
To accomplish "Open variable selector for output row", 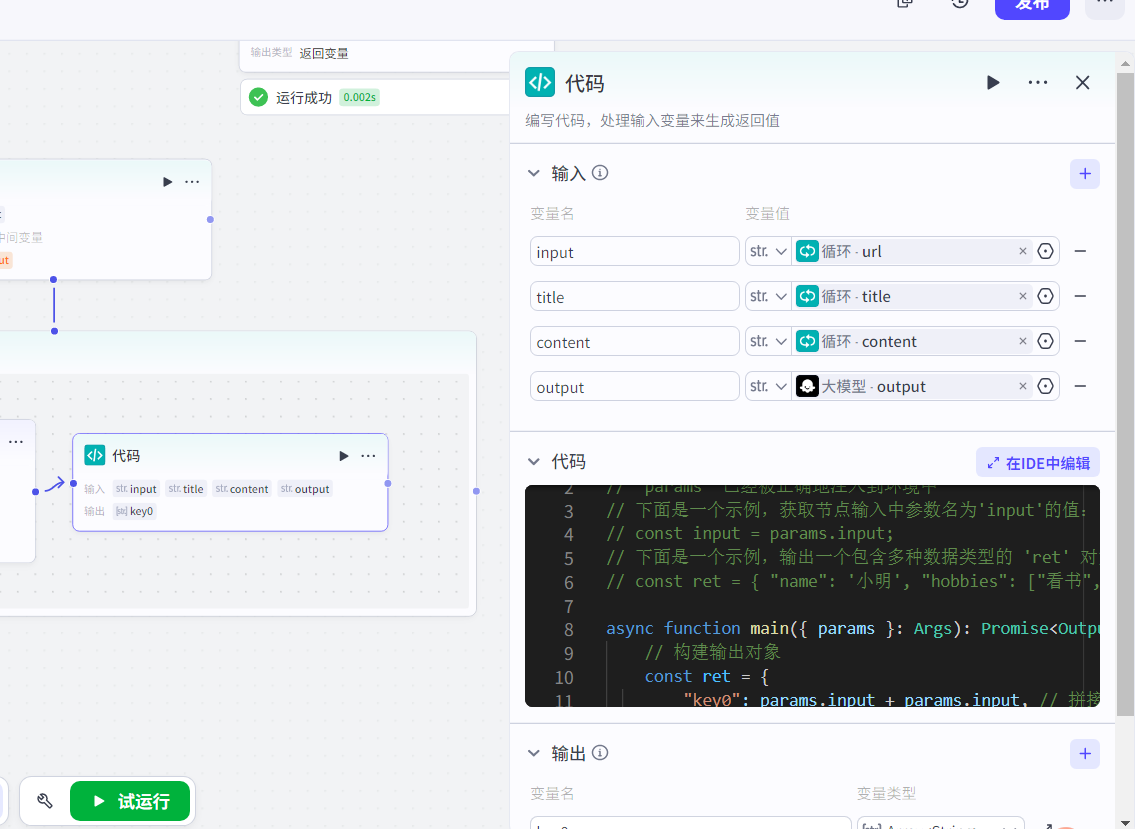I will coord(1045,386).
